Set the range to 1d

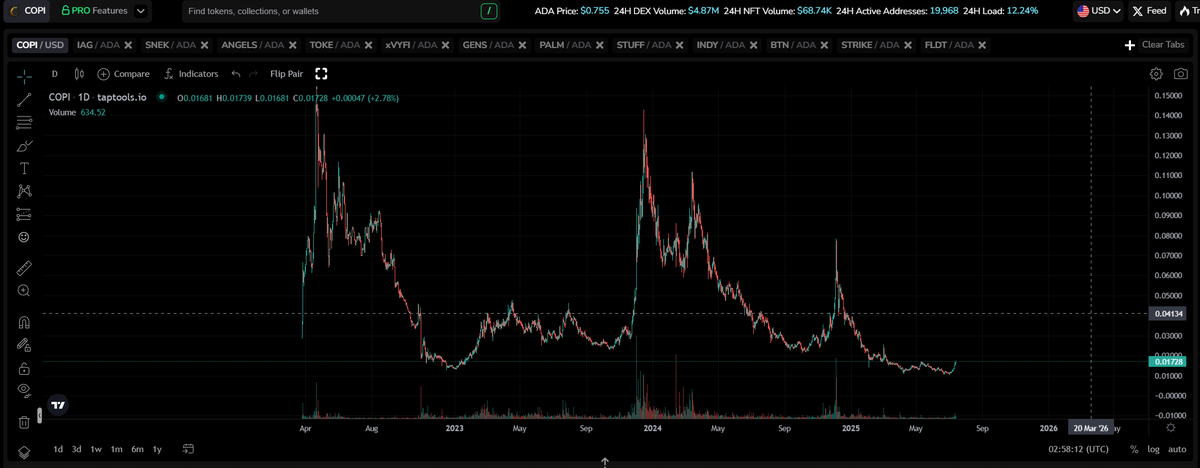coord(58,449)
